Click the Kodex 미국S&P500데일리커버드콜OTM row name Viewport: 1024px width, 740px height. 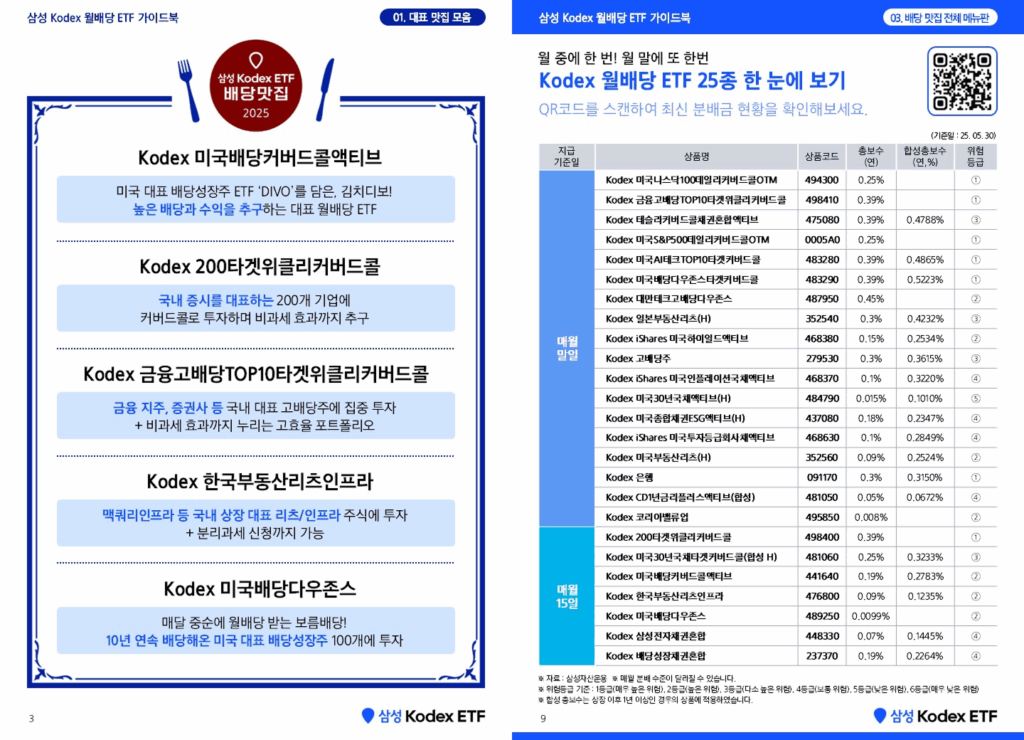coord(687,240)
